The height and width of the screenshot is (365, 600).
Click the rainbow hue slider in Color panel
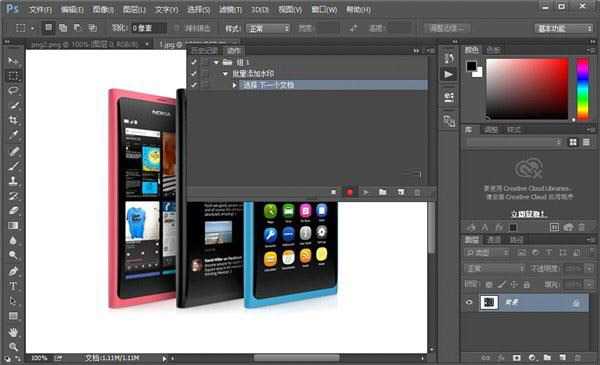point(582,89)
